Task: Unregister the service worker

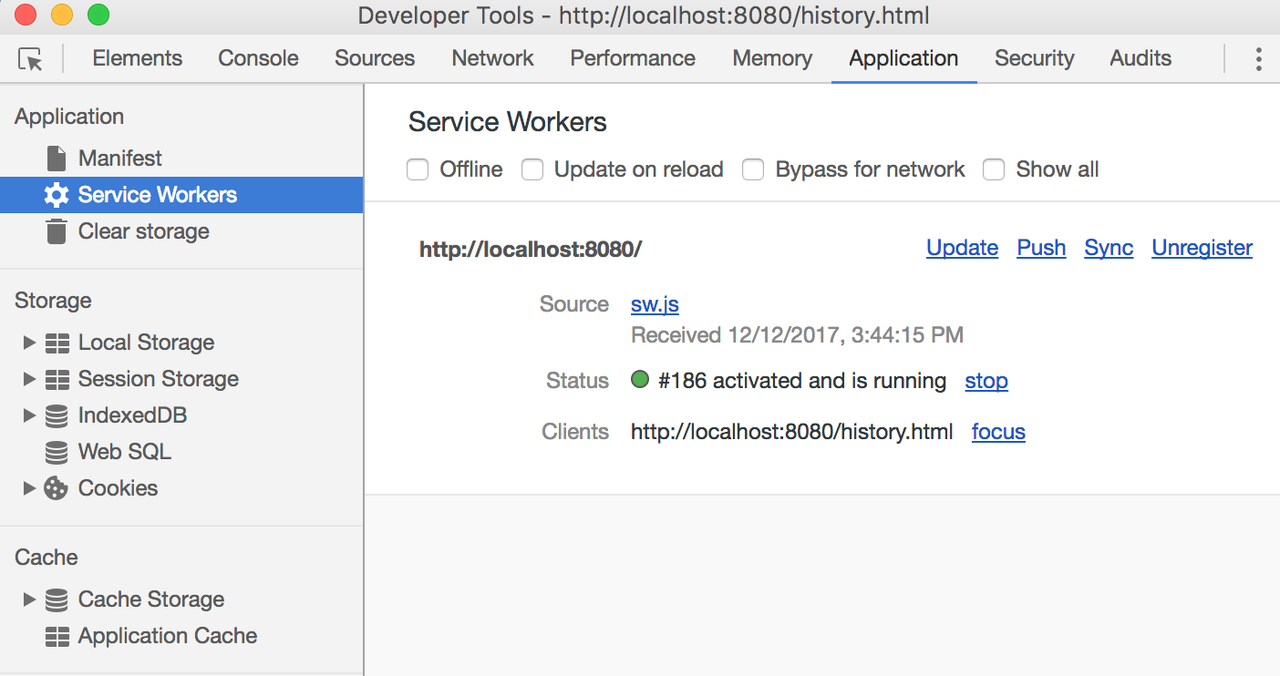Action: [1202, 248]
